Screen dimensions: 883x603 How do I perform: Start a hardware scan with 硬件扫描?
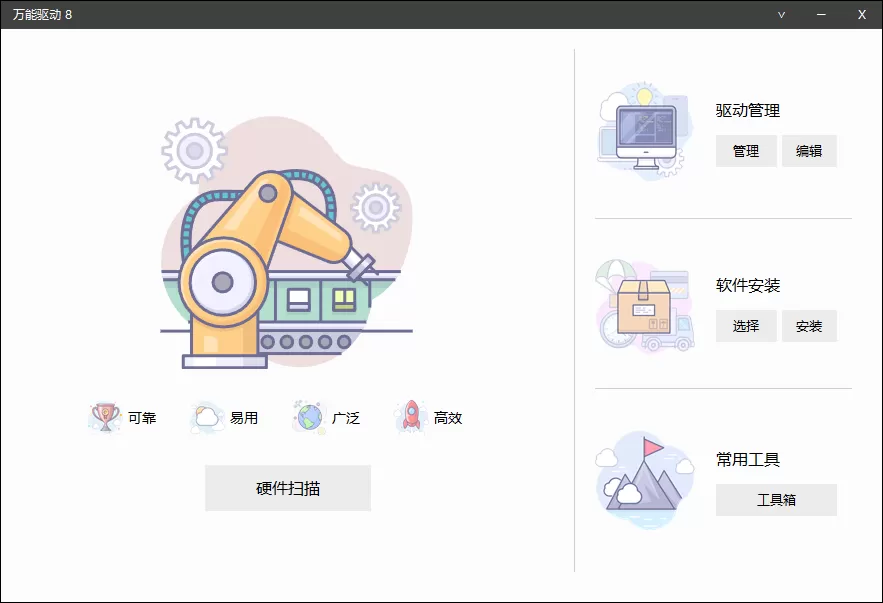[x=288, y=488]
